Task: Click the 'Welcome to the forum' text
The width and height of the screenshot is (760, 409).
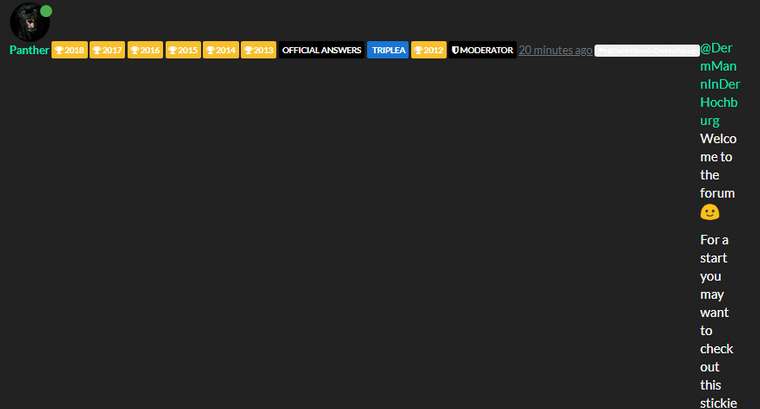Action: pos(717,166)
